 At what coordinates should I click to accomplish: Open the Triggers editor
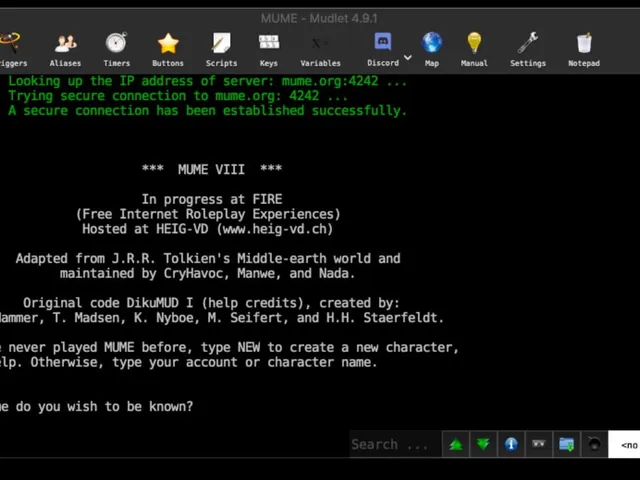[12, 50]
